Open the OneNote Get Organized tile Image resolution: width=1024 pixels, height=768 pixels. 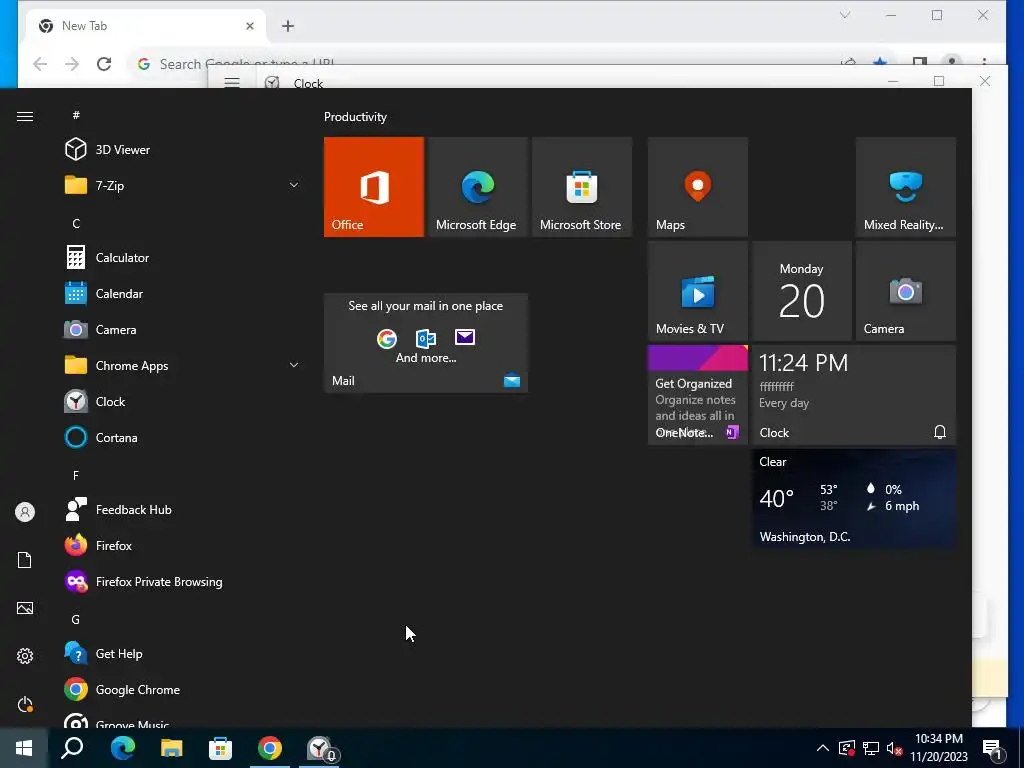(x=697, y=395)
